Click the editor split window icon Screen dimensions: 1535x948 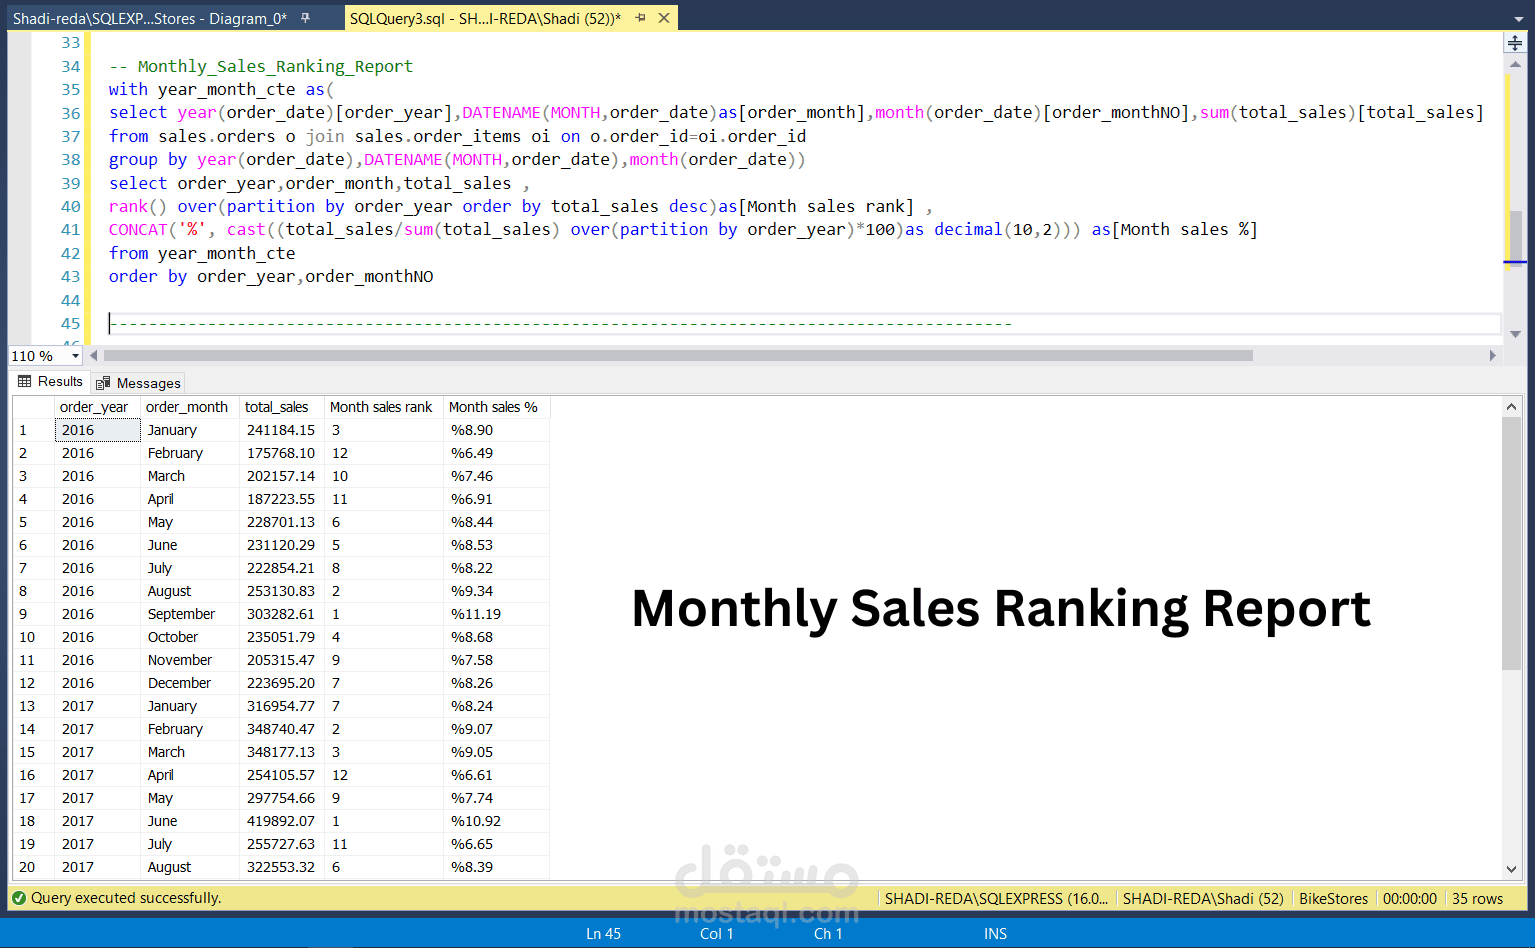coord(1515,43)
